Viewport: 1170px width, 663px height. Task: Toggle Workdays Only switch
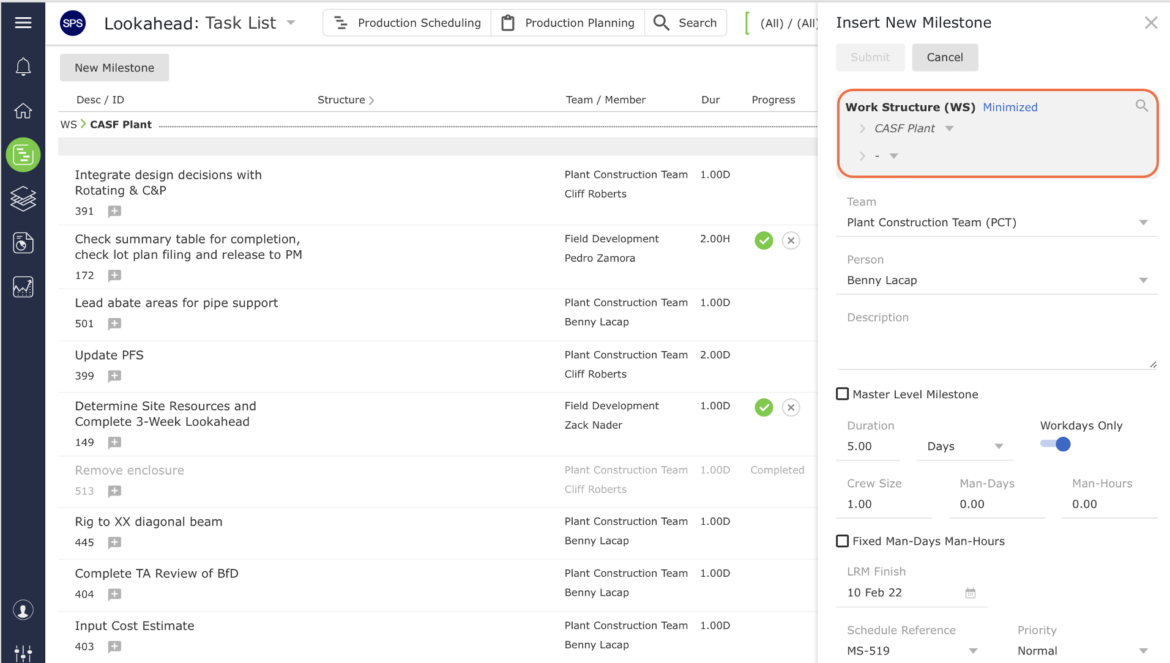[x=1056, y=444]
